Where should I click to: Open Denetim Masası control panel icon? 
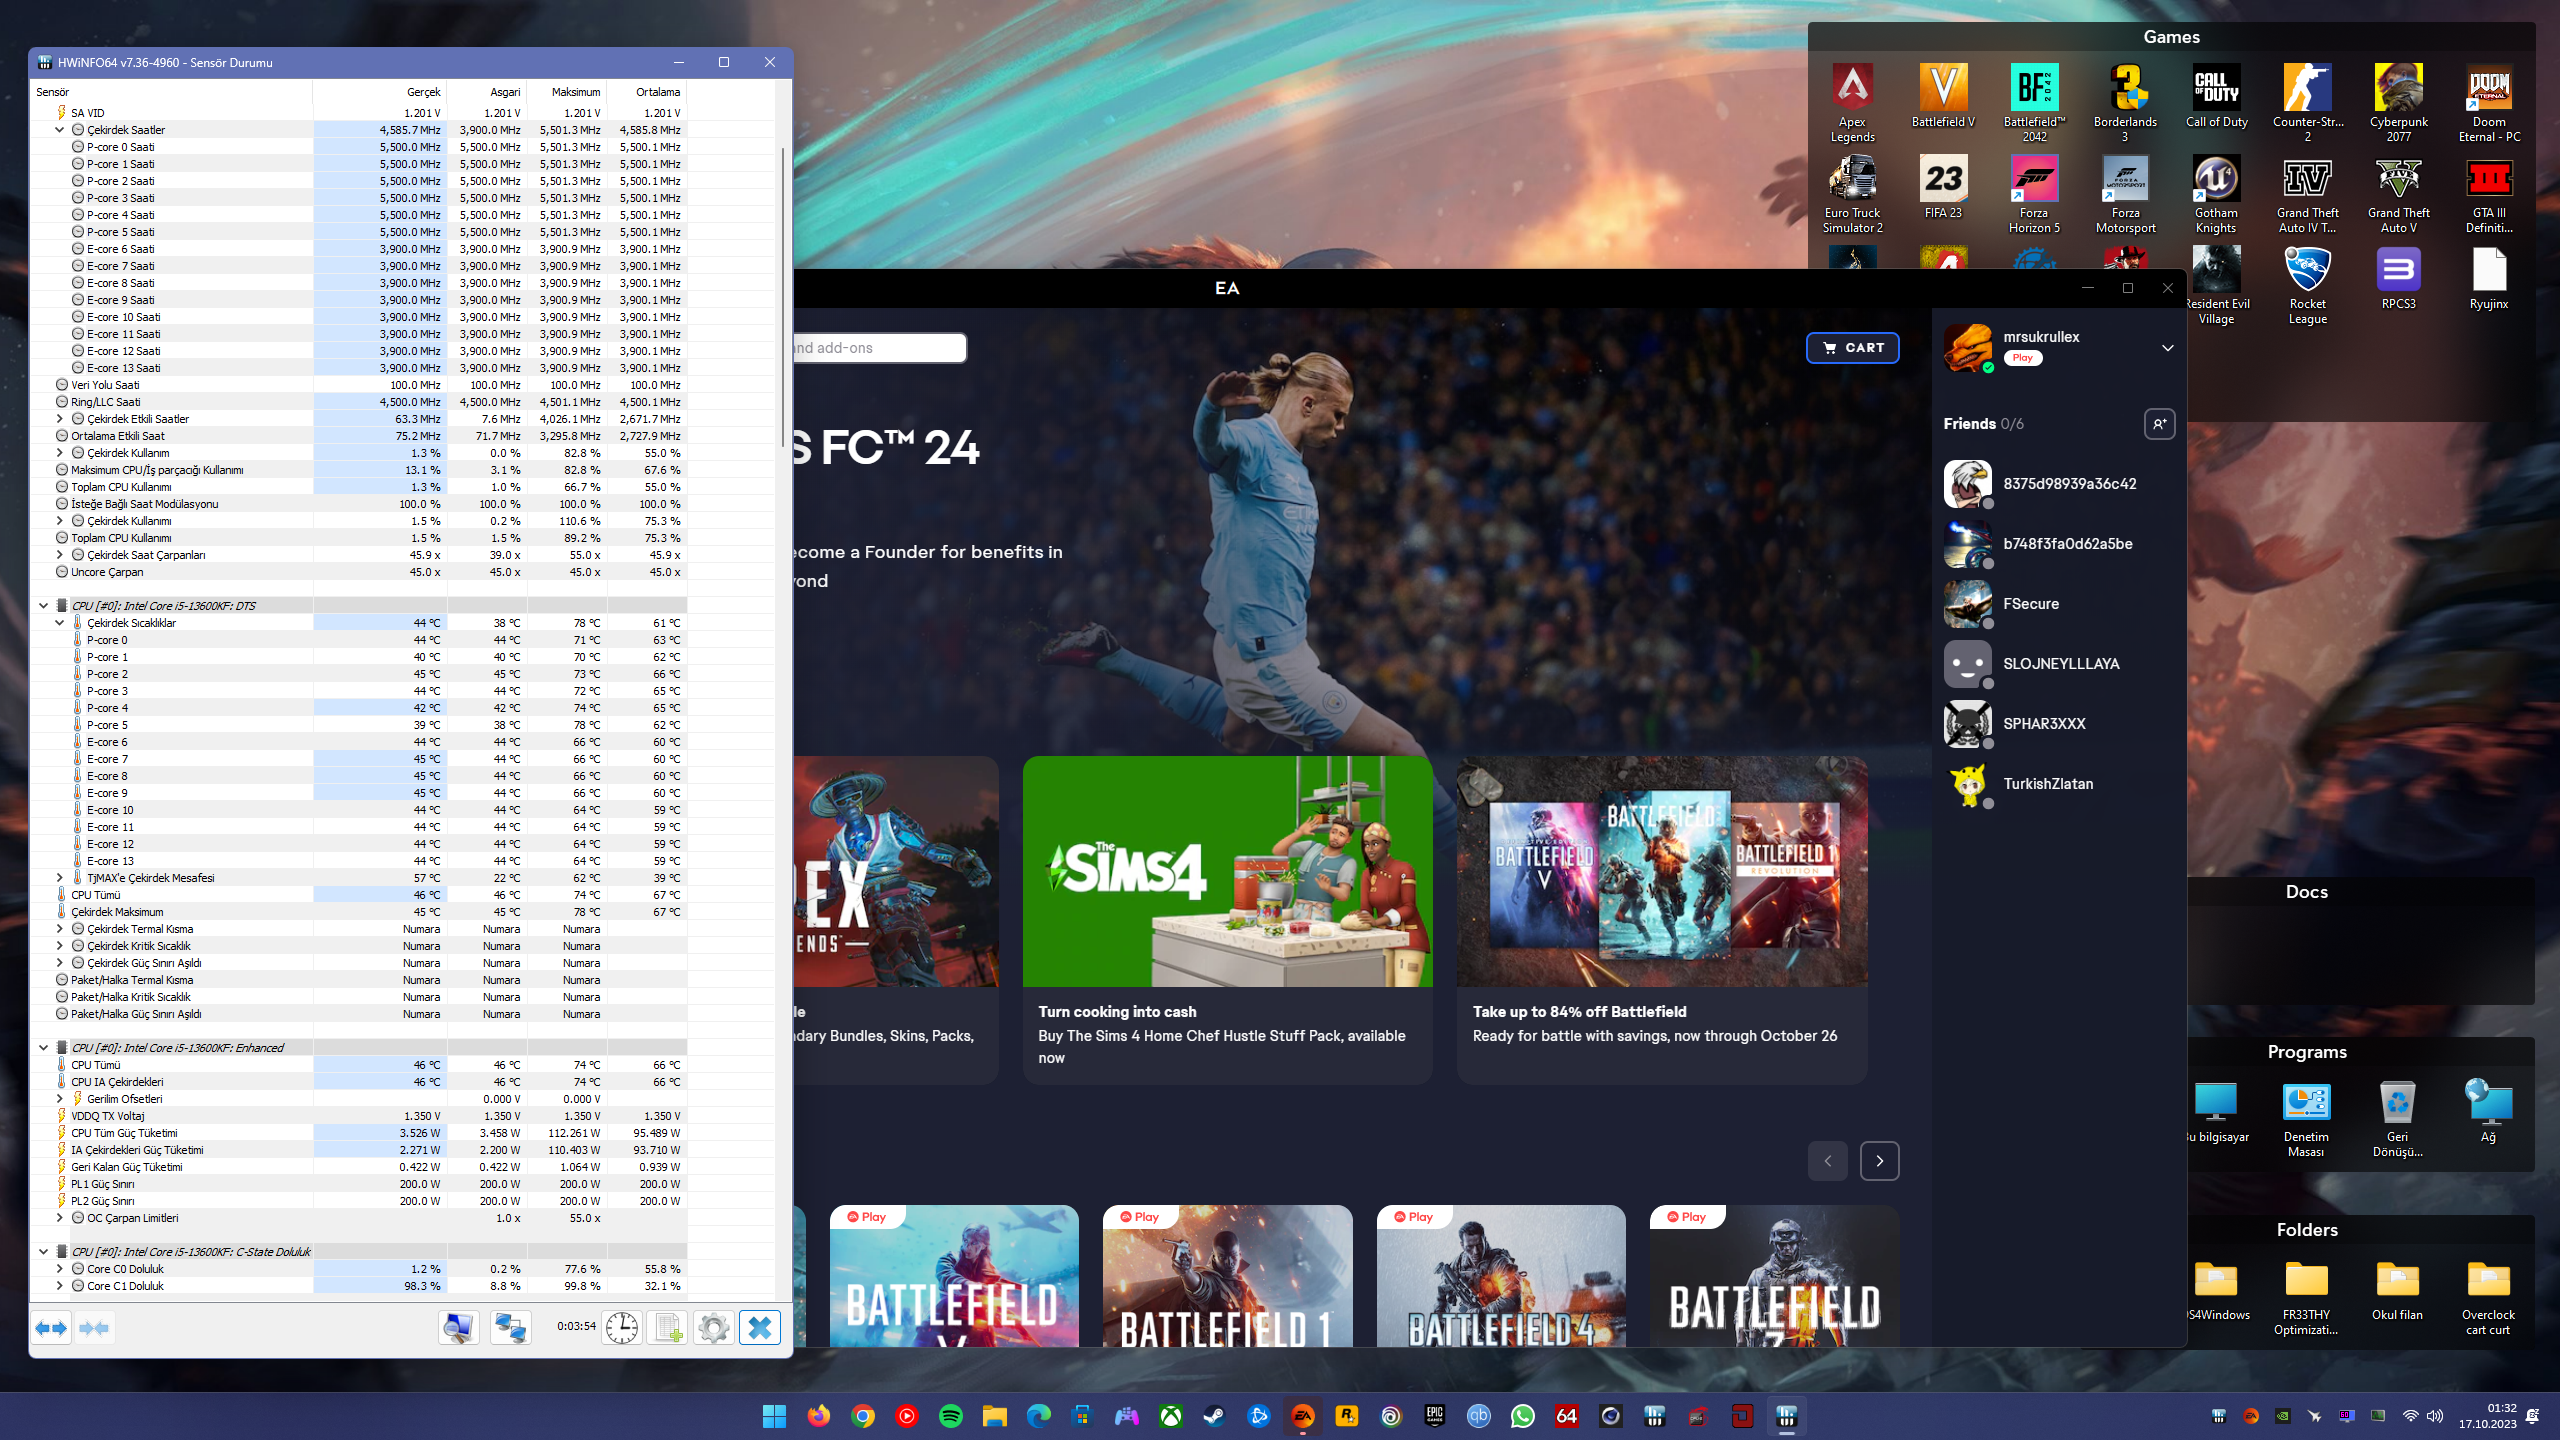click(x=2306, y=1119)
